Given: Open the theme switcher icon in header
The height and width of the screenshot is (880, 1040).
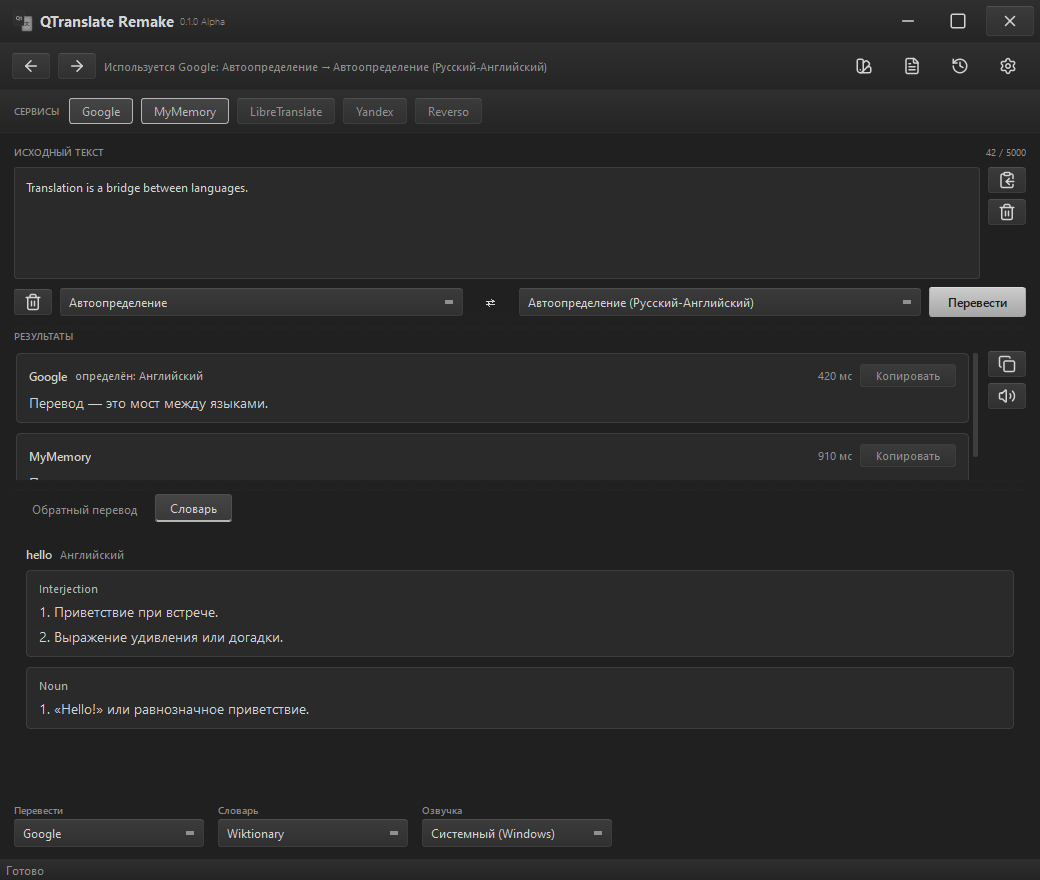Looking at the screenshot, I should click(864, 66).
